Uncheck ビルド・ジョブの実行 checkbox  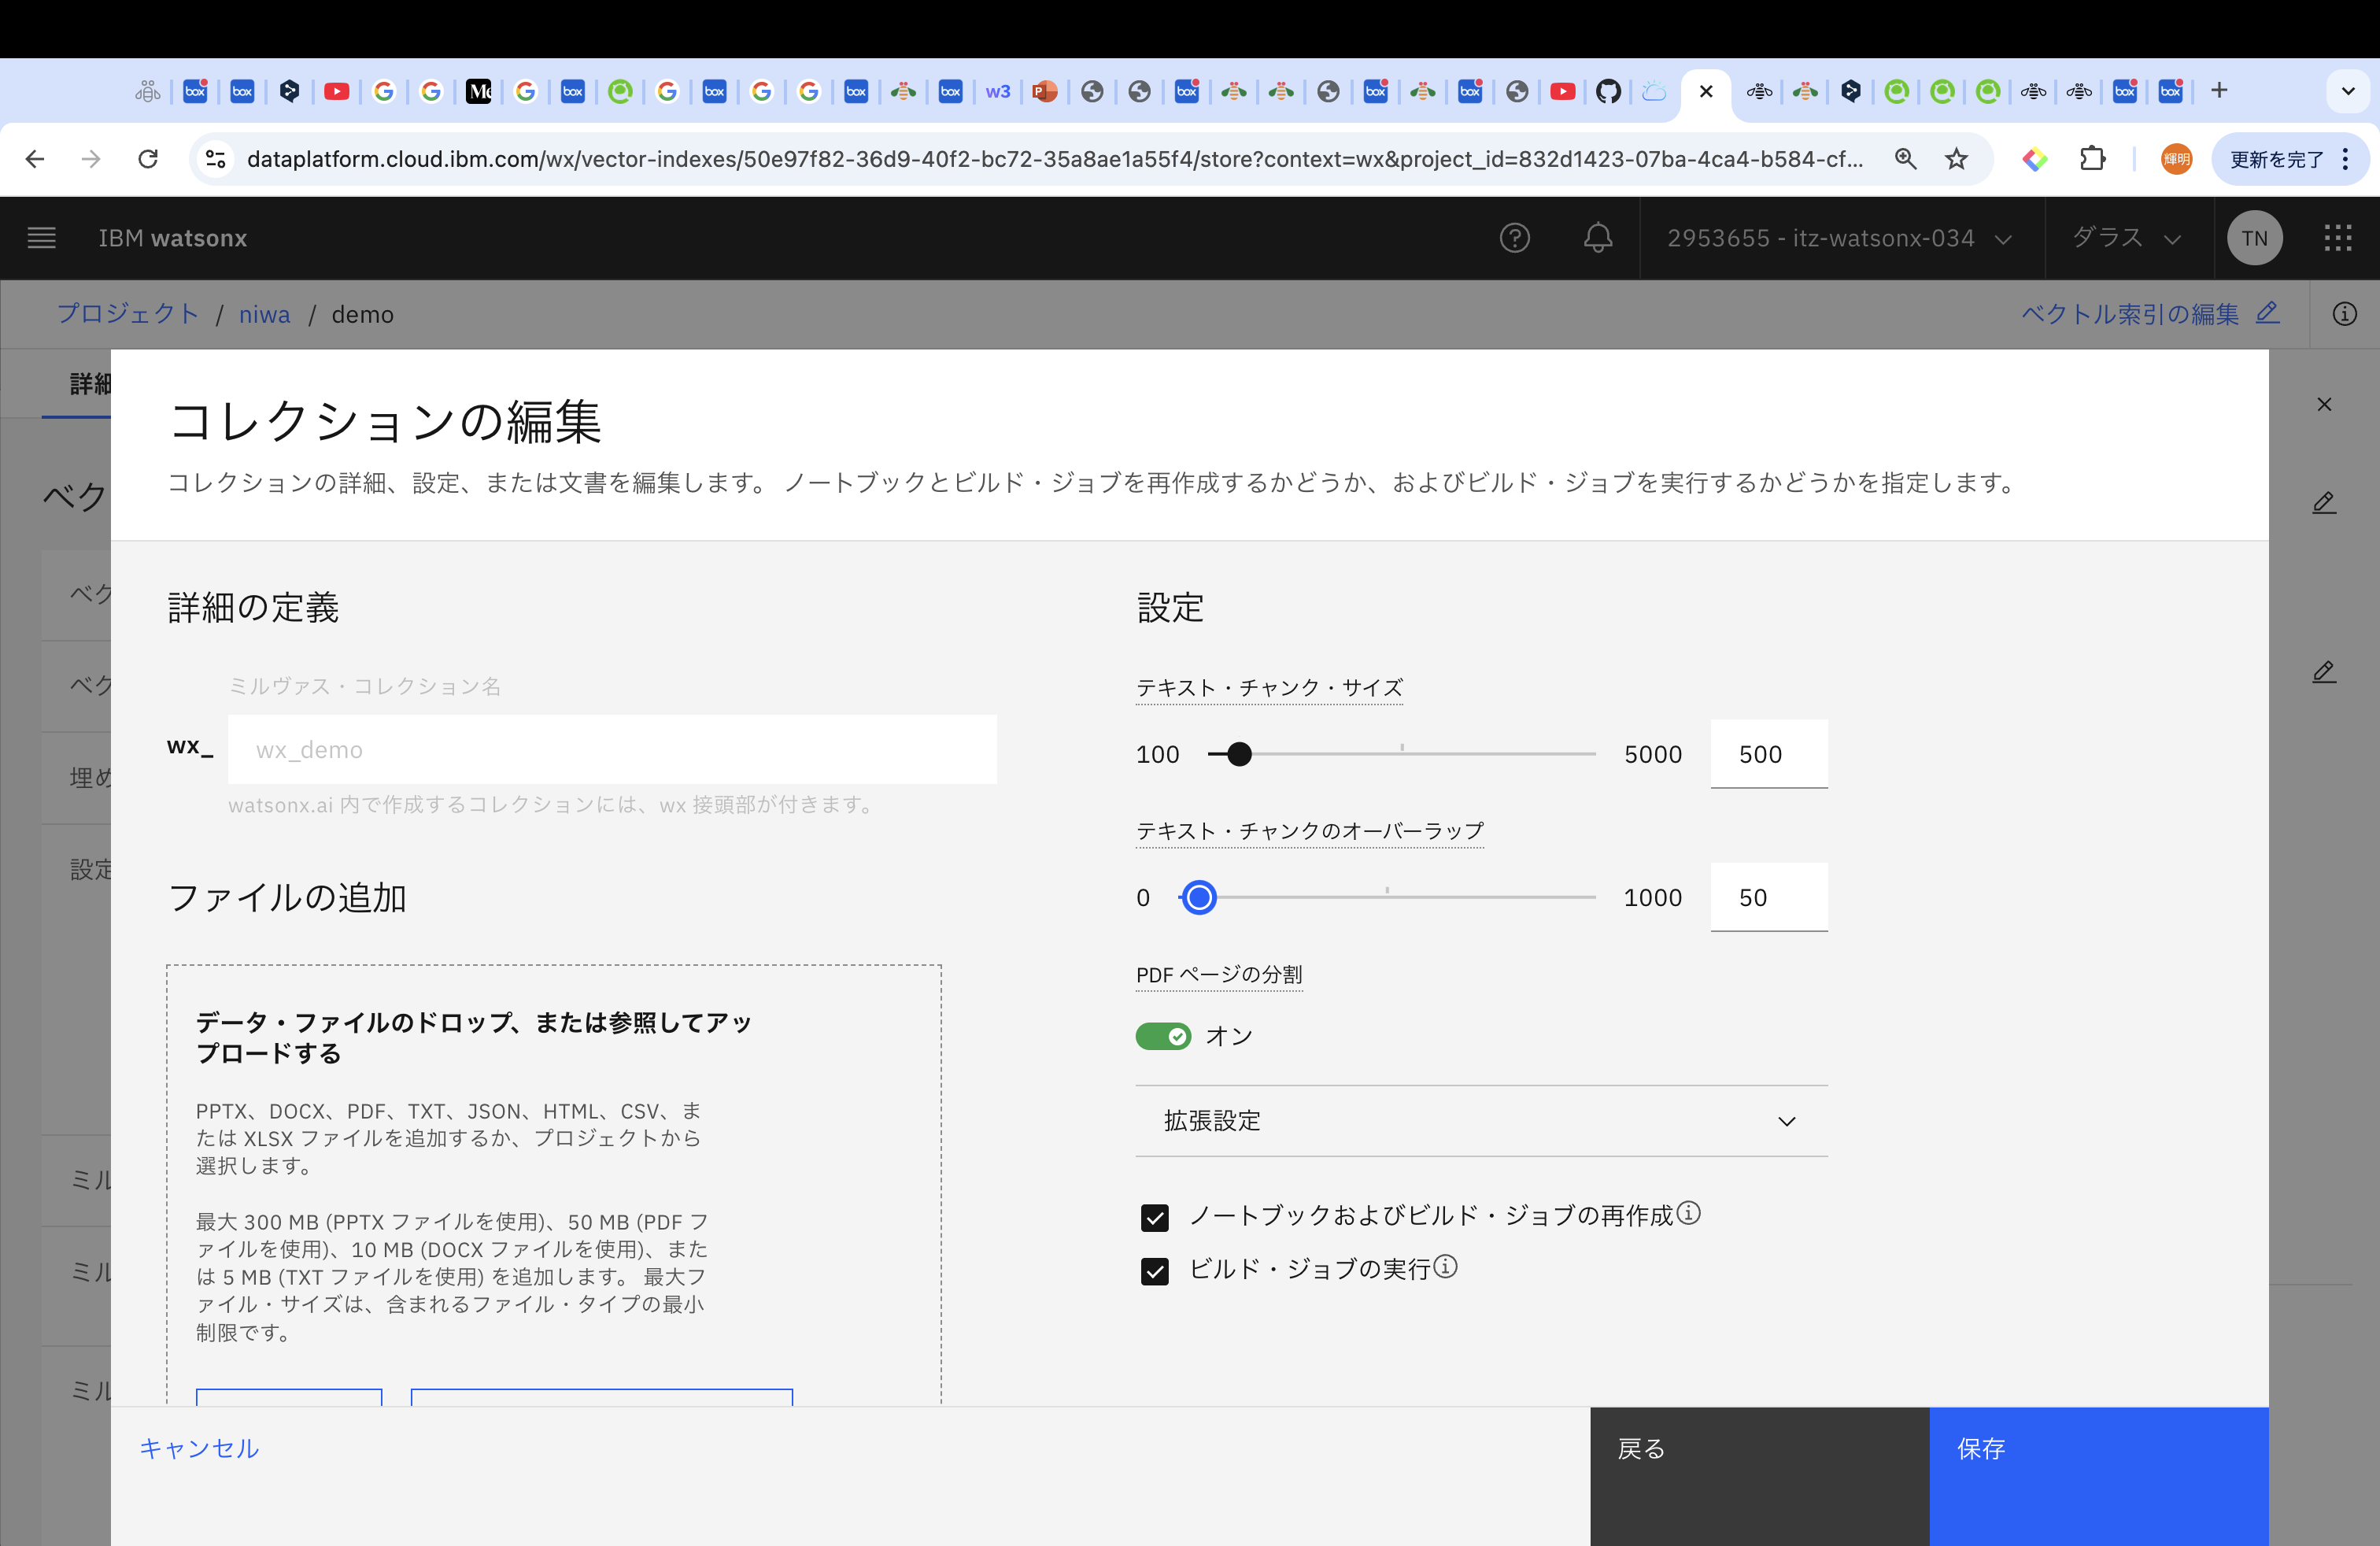point(1154,1271)
